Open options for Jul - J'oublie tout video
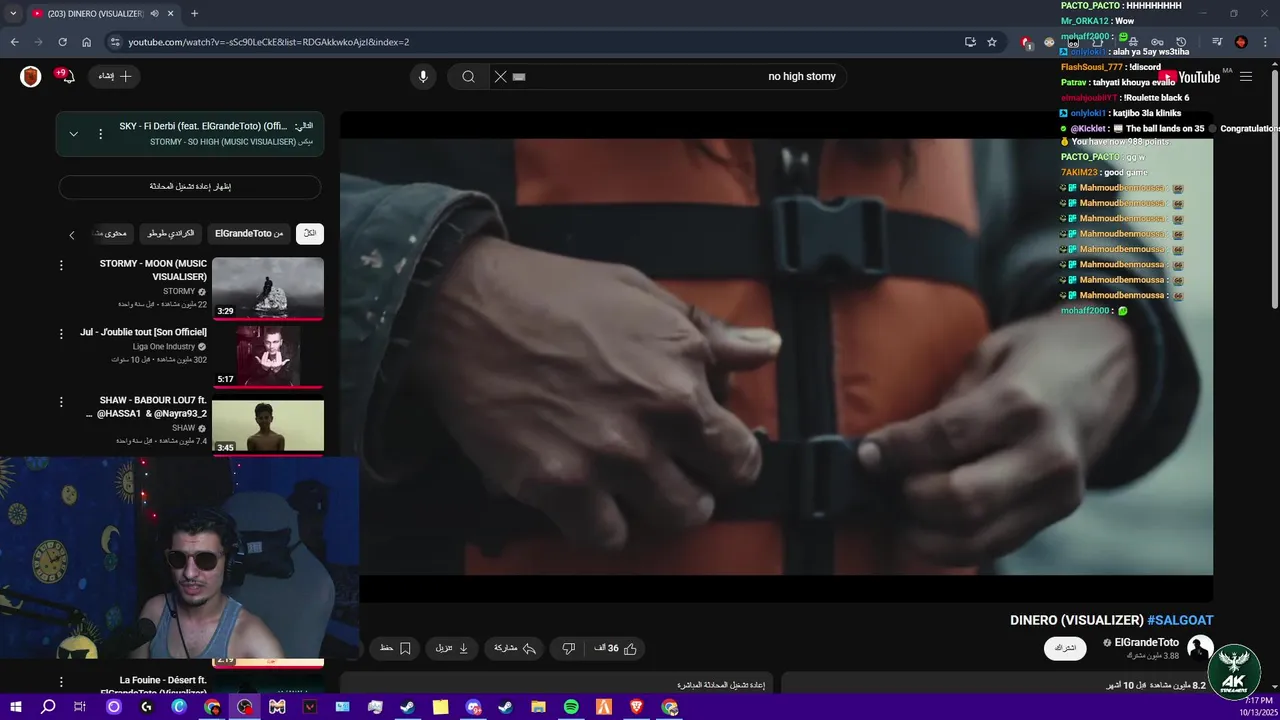Screen dimensions: 1280x720 [61, 333]
